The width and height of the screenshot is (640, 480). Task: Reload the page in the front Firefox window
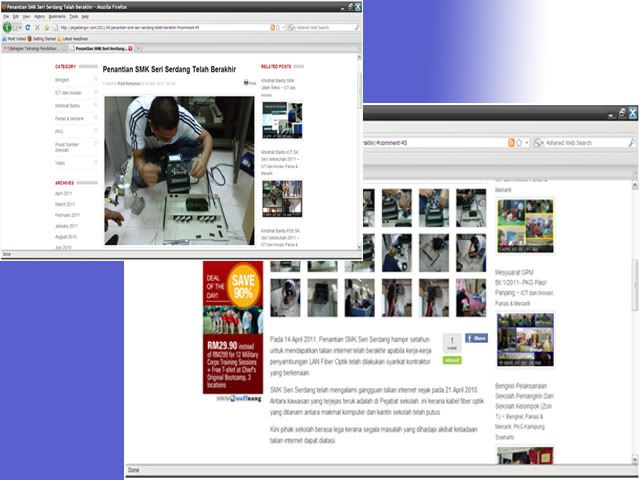click(27, 27)
